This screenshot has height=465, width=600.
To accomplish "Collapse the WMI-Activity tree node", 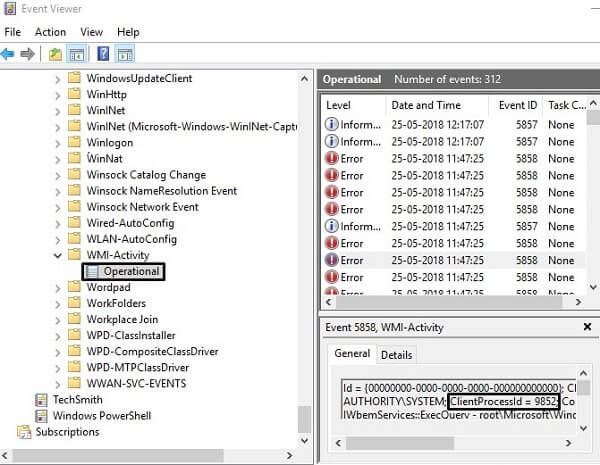I will coord(58,255).
